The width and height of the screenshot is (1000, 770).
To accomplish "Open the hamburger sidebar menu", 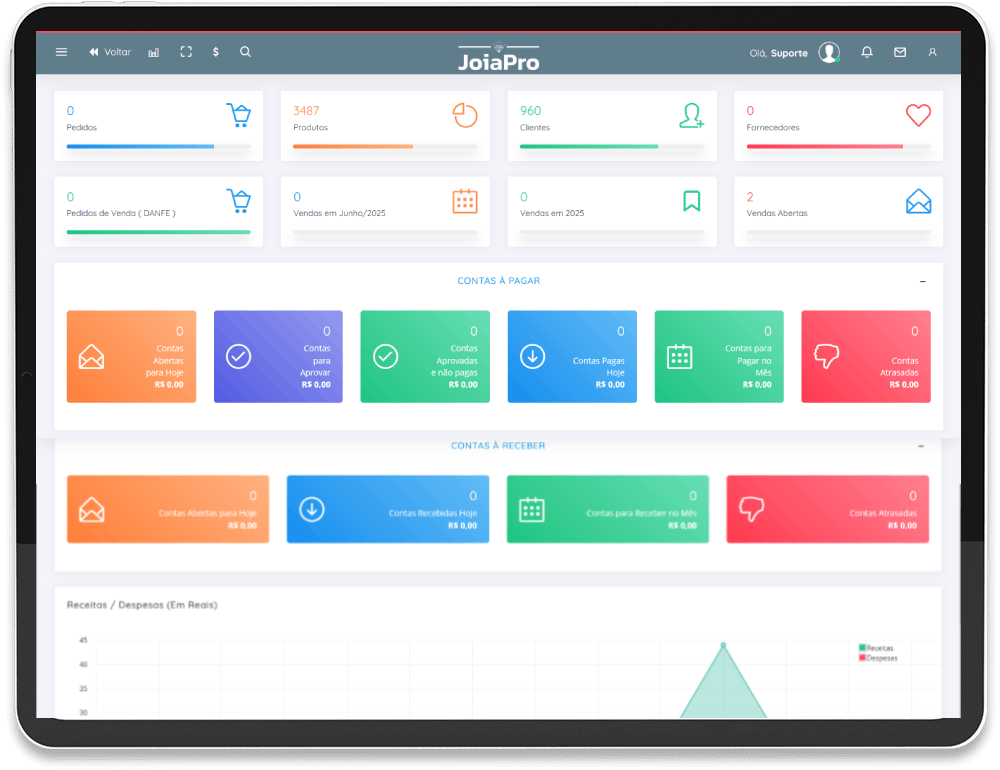I will pos(61,52).
